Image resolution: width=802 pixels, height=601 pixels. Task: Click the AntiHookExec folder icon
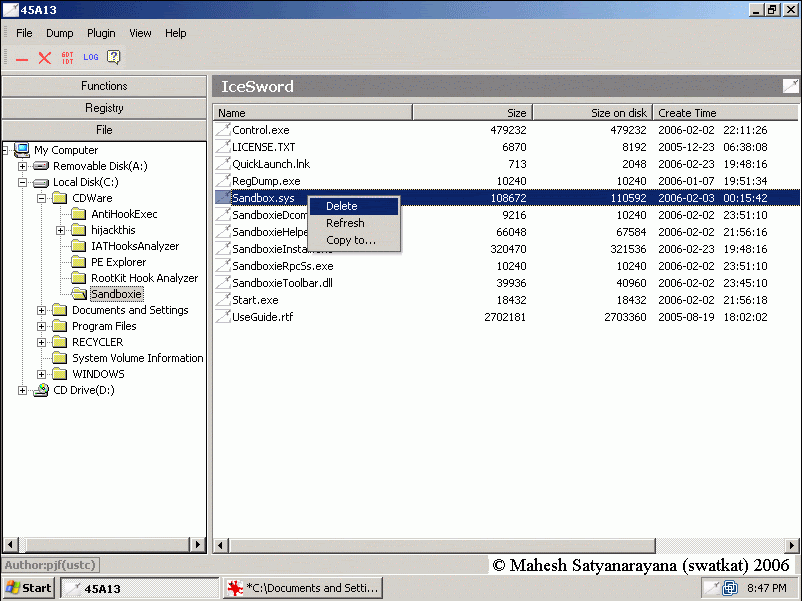78,214
